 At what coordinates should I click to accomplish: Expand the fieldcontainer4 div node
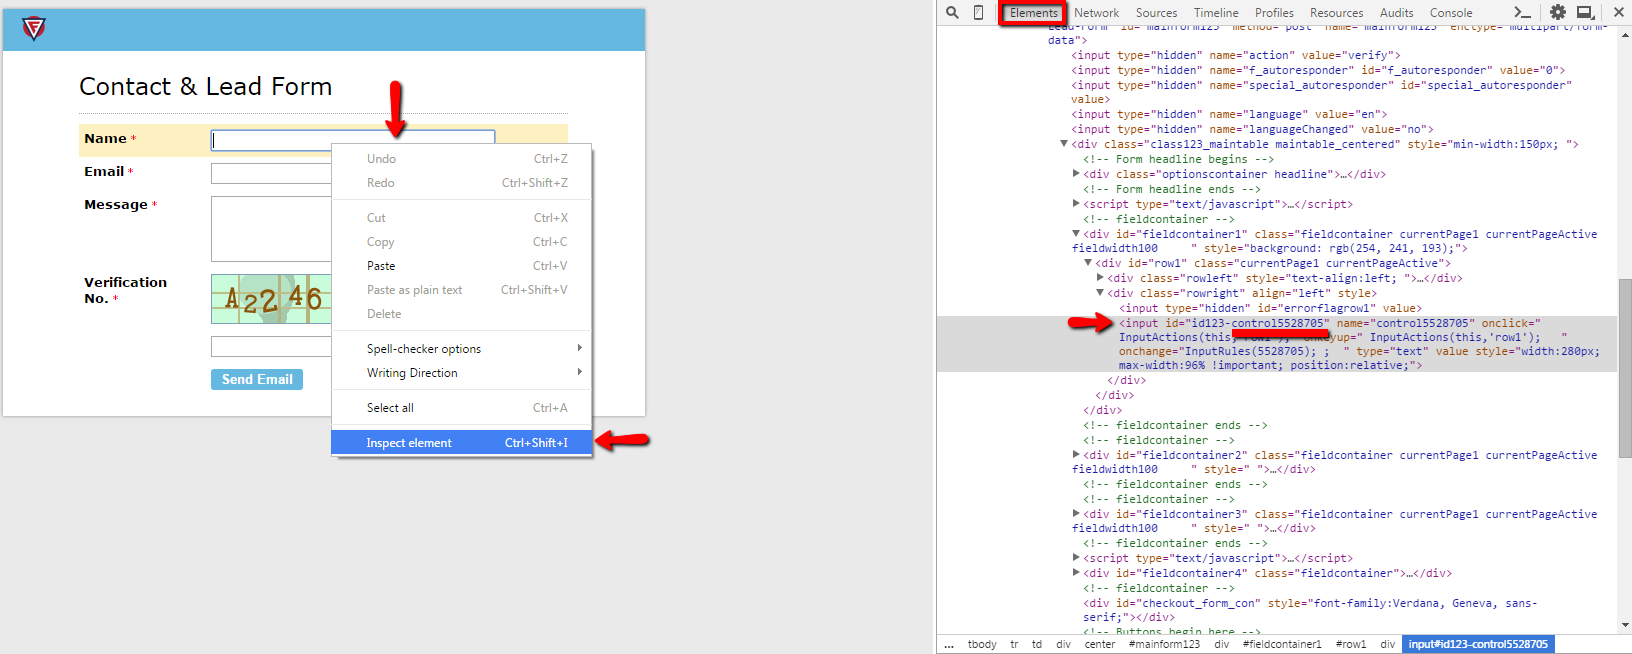1076,573
